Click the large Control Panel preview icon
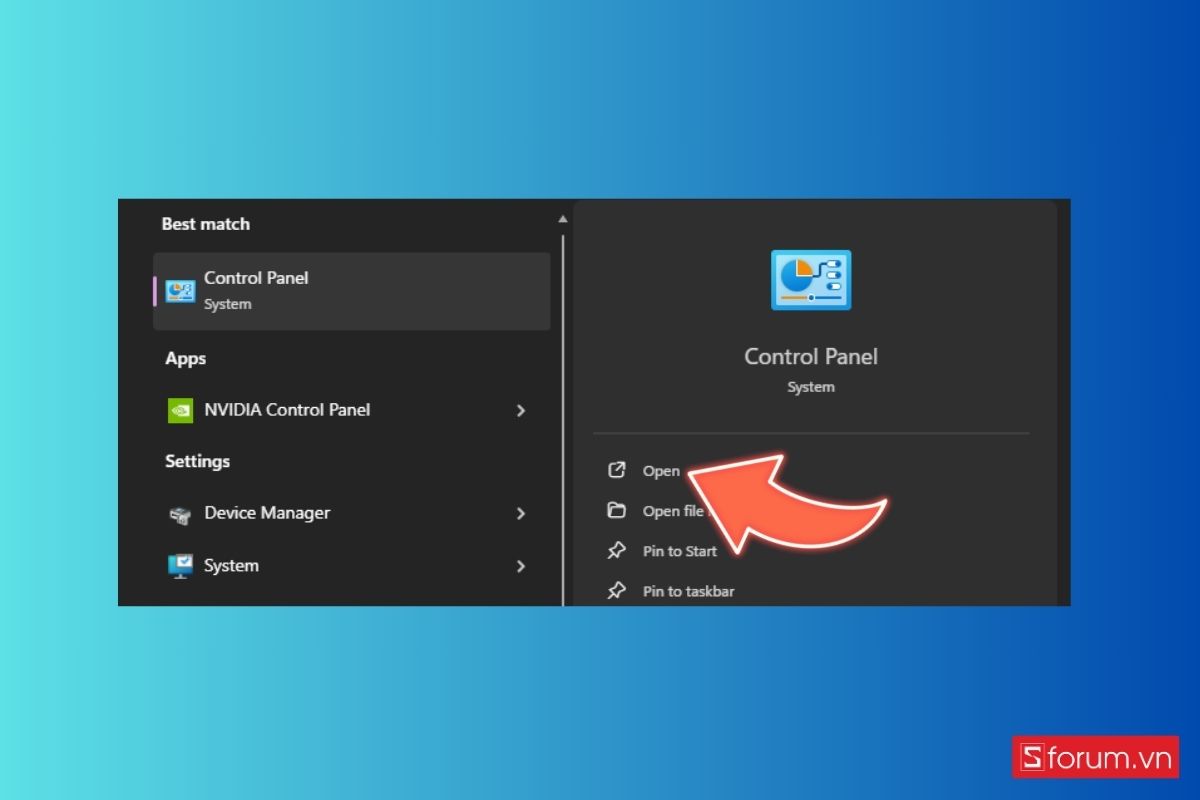 point(811,280)
